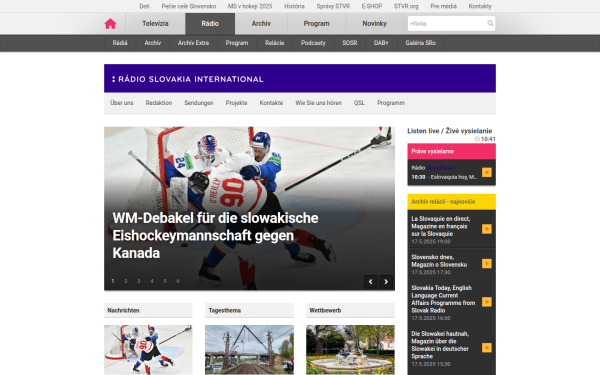The width and height of the screenshot is (600, 375).
Task: Jump to carousel slide 4
Action: point(152,281)
